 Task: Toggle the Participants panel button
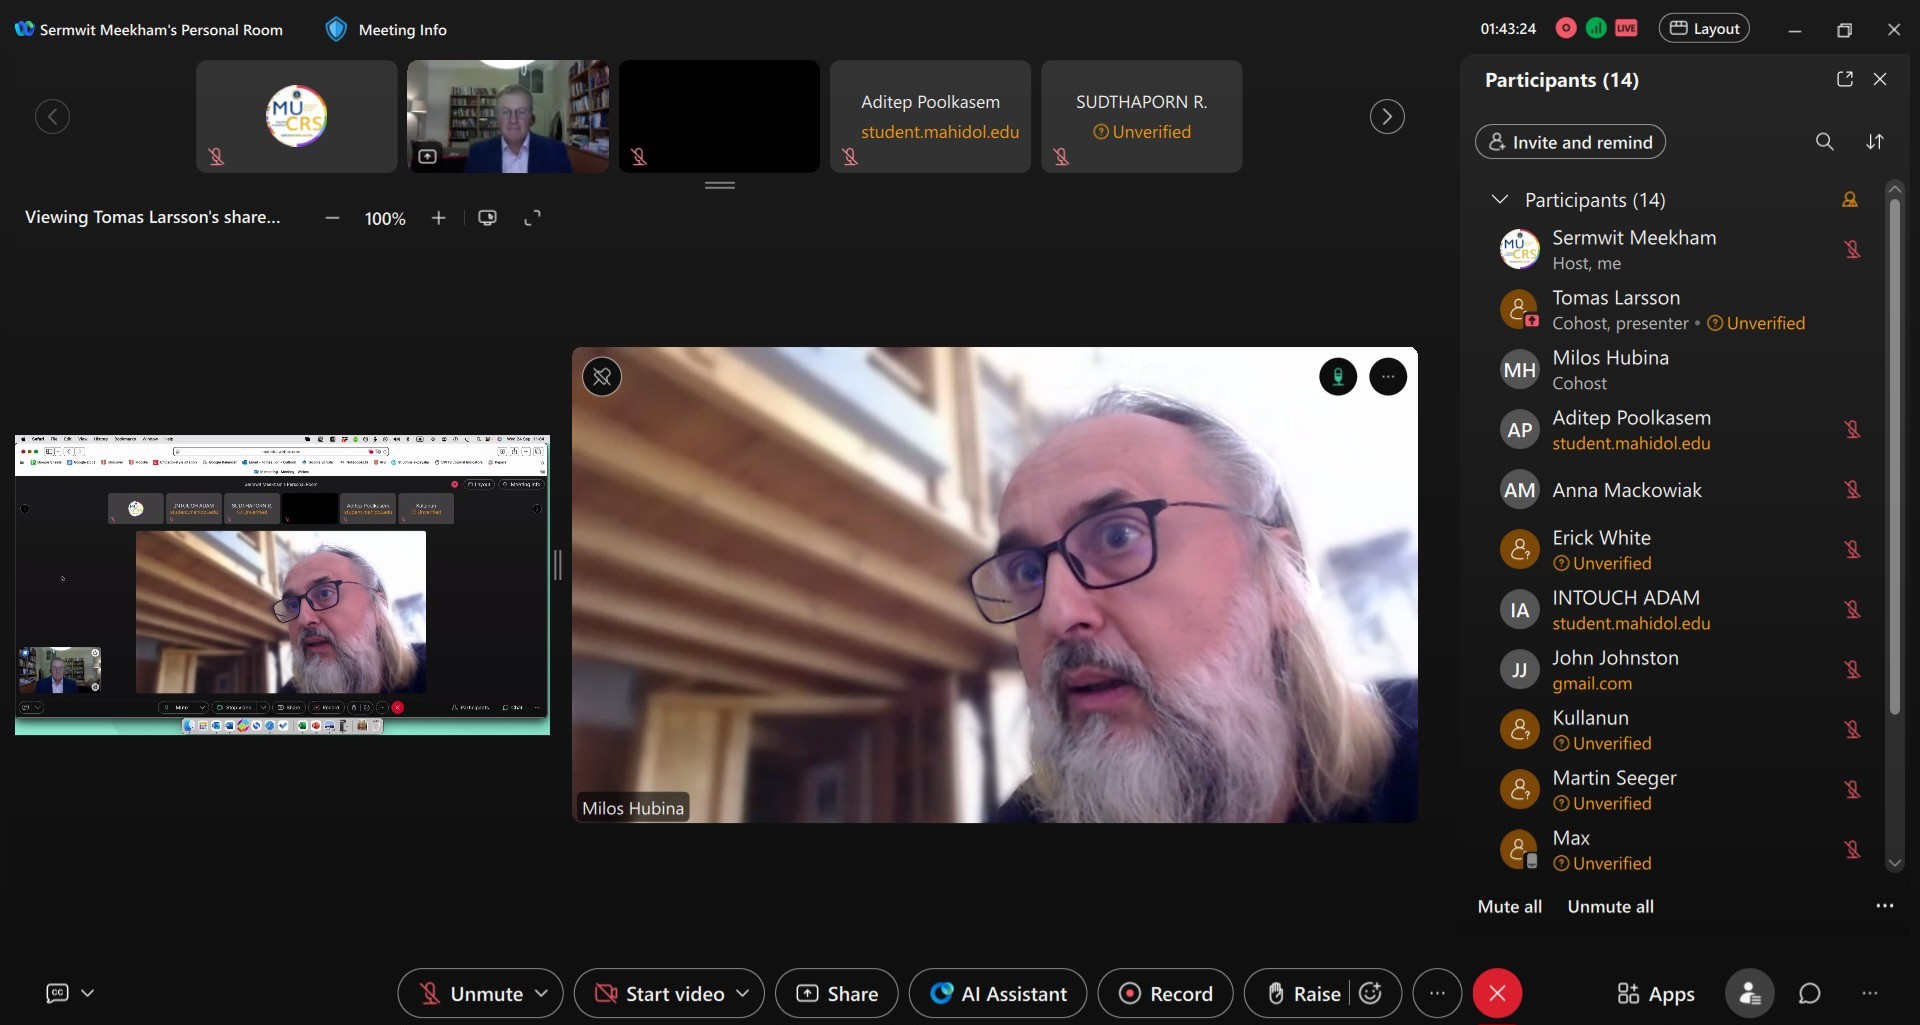click(x=1749, y=993)
